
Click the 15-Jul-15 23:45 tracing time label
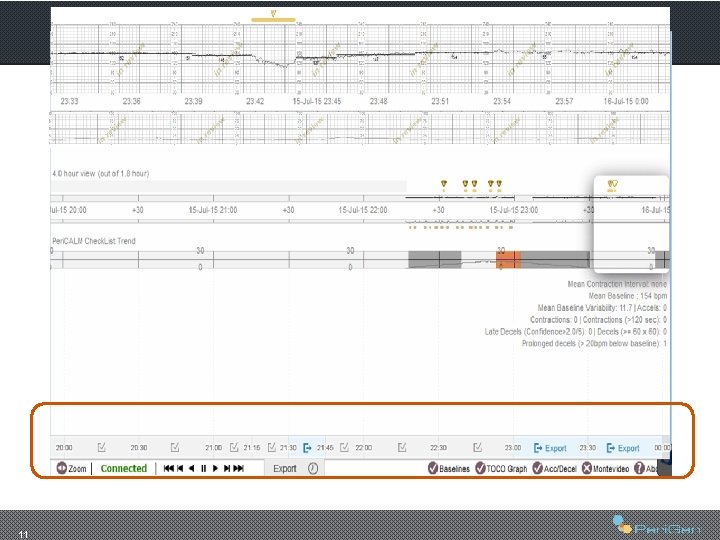[317, 101]
